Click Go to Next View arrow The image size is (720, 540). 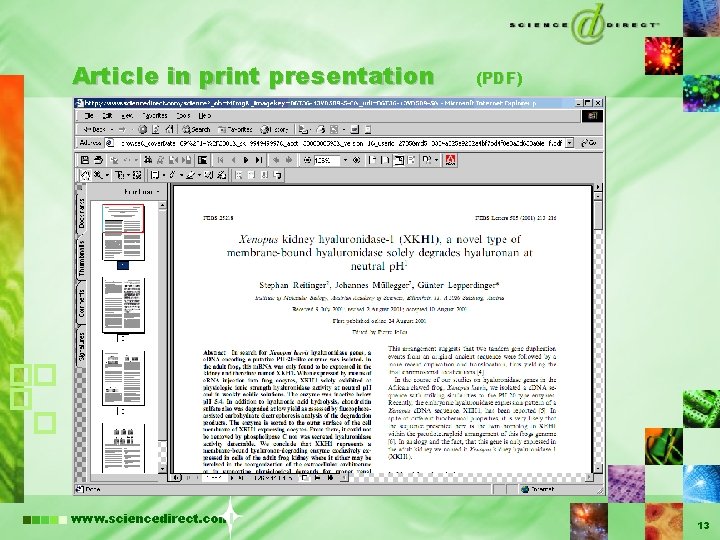pos(289,160)
